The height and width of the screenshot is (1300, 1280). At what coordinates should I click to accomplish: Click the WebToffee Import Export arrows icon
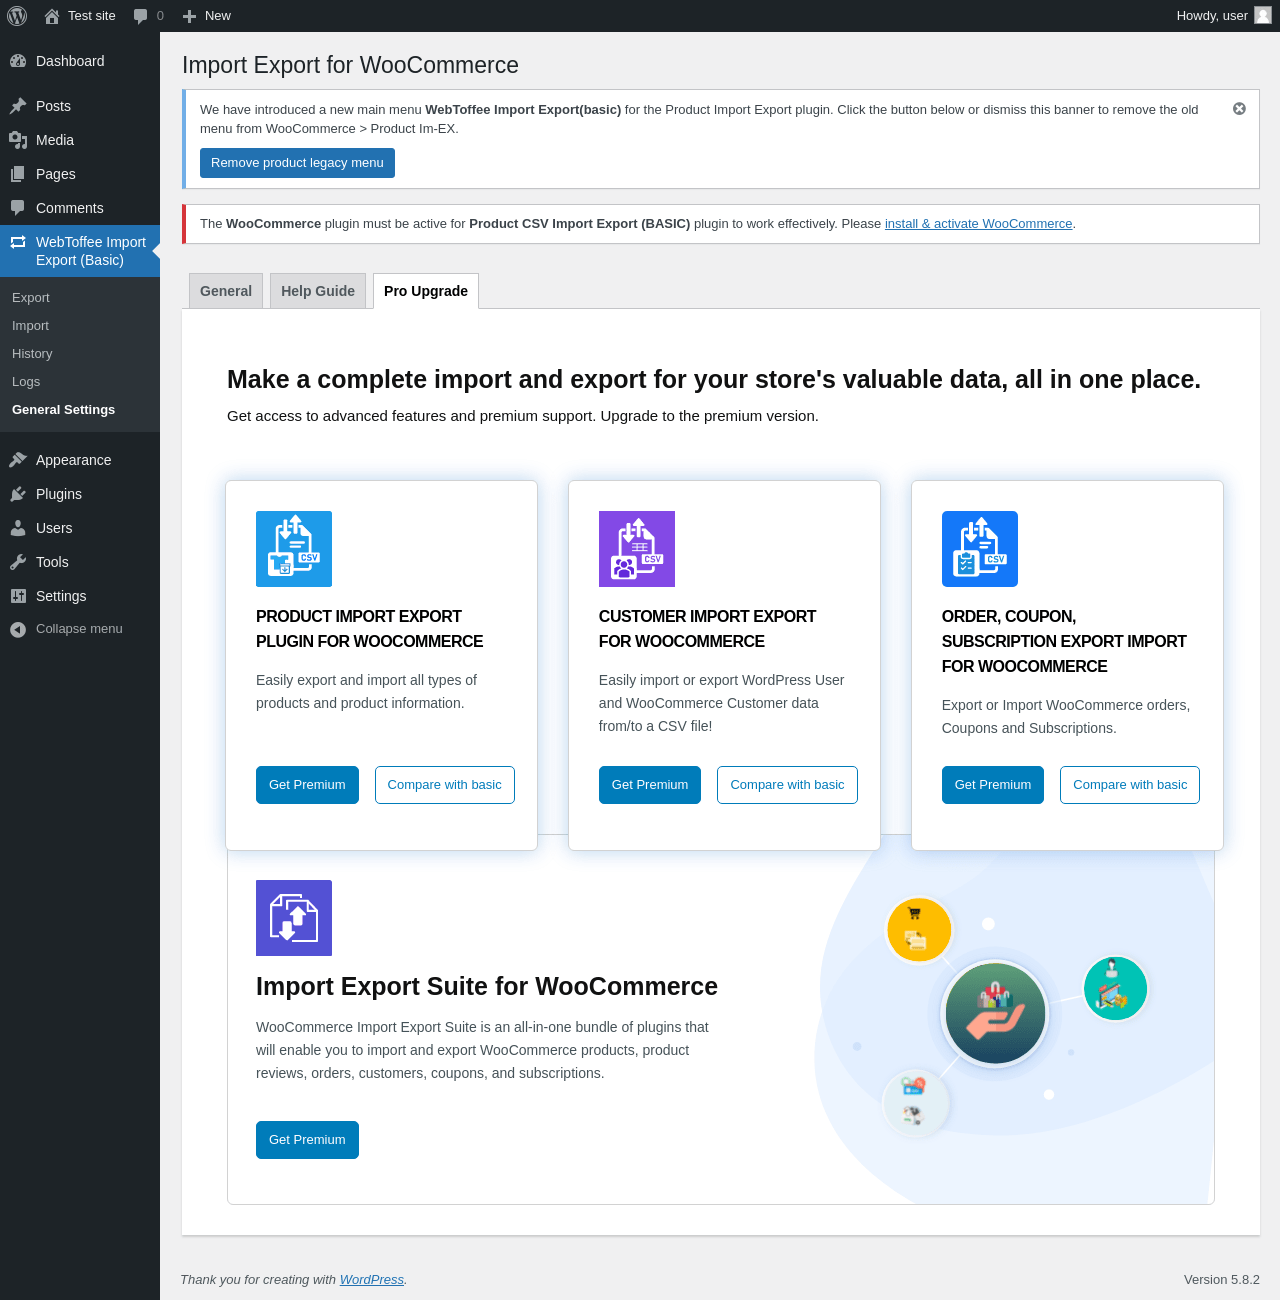click(18, 242)
